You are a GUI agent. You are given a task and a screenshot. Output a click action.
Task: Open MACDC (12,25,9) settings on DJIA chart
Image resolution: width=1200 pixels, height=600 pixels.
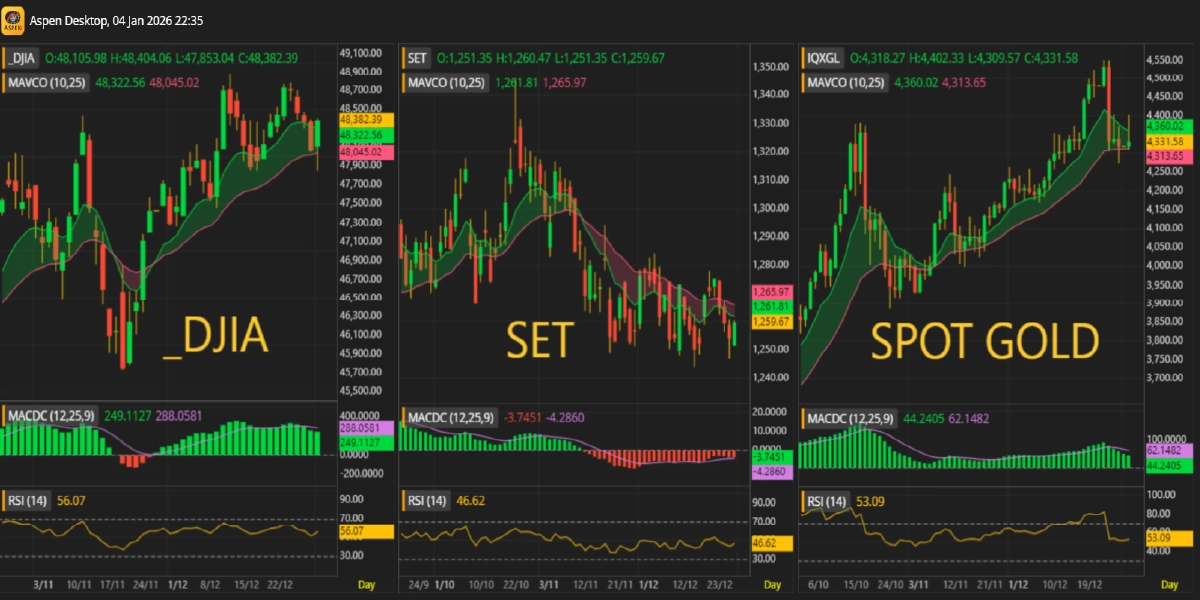[x=49, y=413]
